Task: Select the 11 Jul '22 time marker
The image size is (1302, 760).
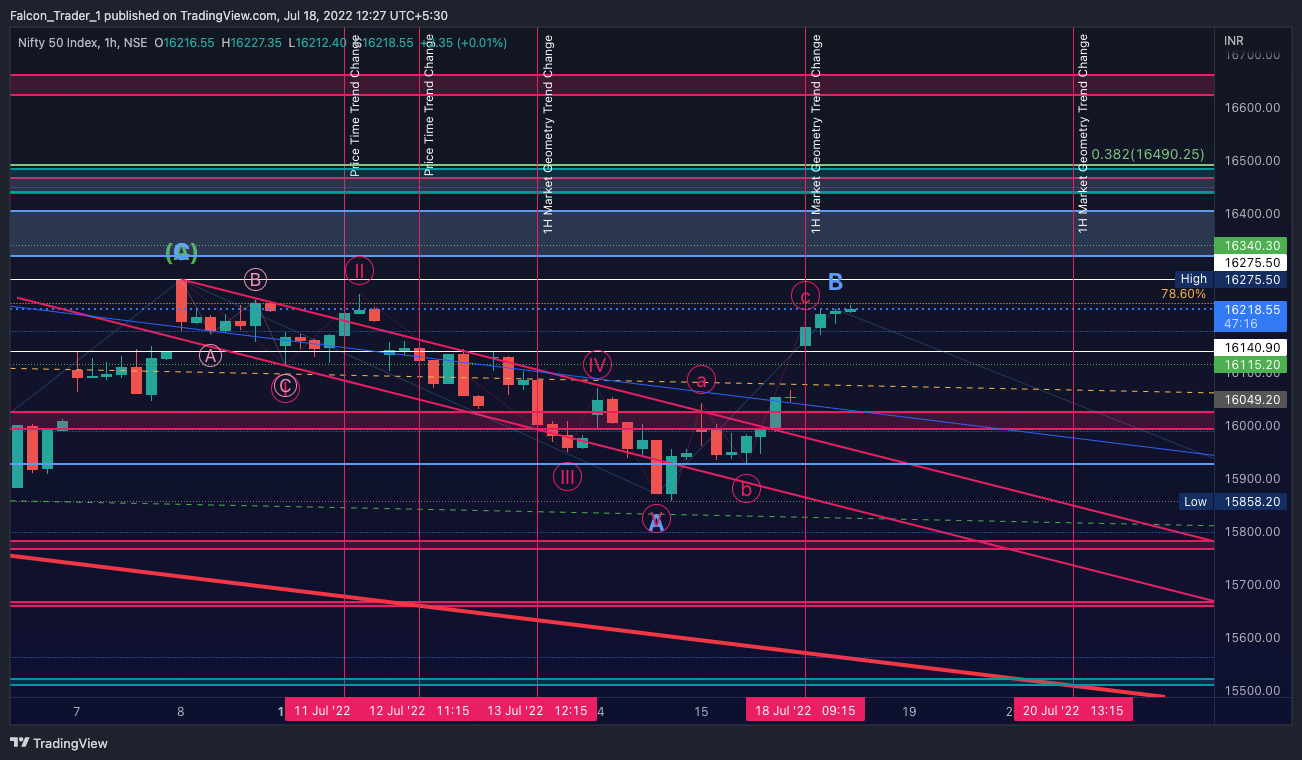Action: click(322, 711)
